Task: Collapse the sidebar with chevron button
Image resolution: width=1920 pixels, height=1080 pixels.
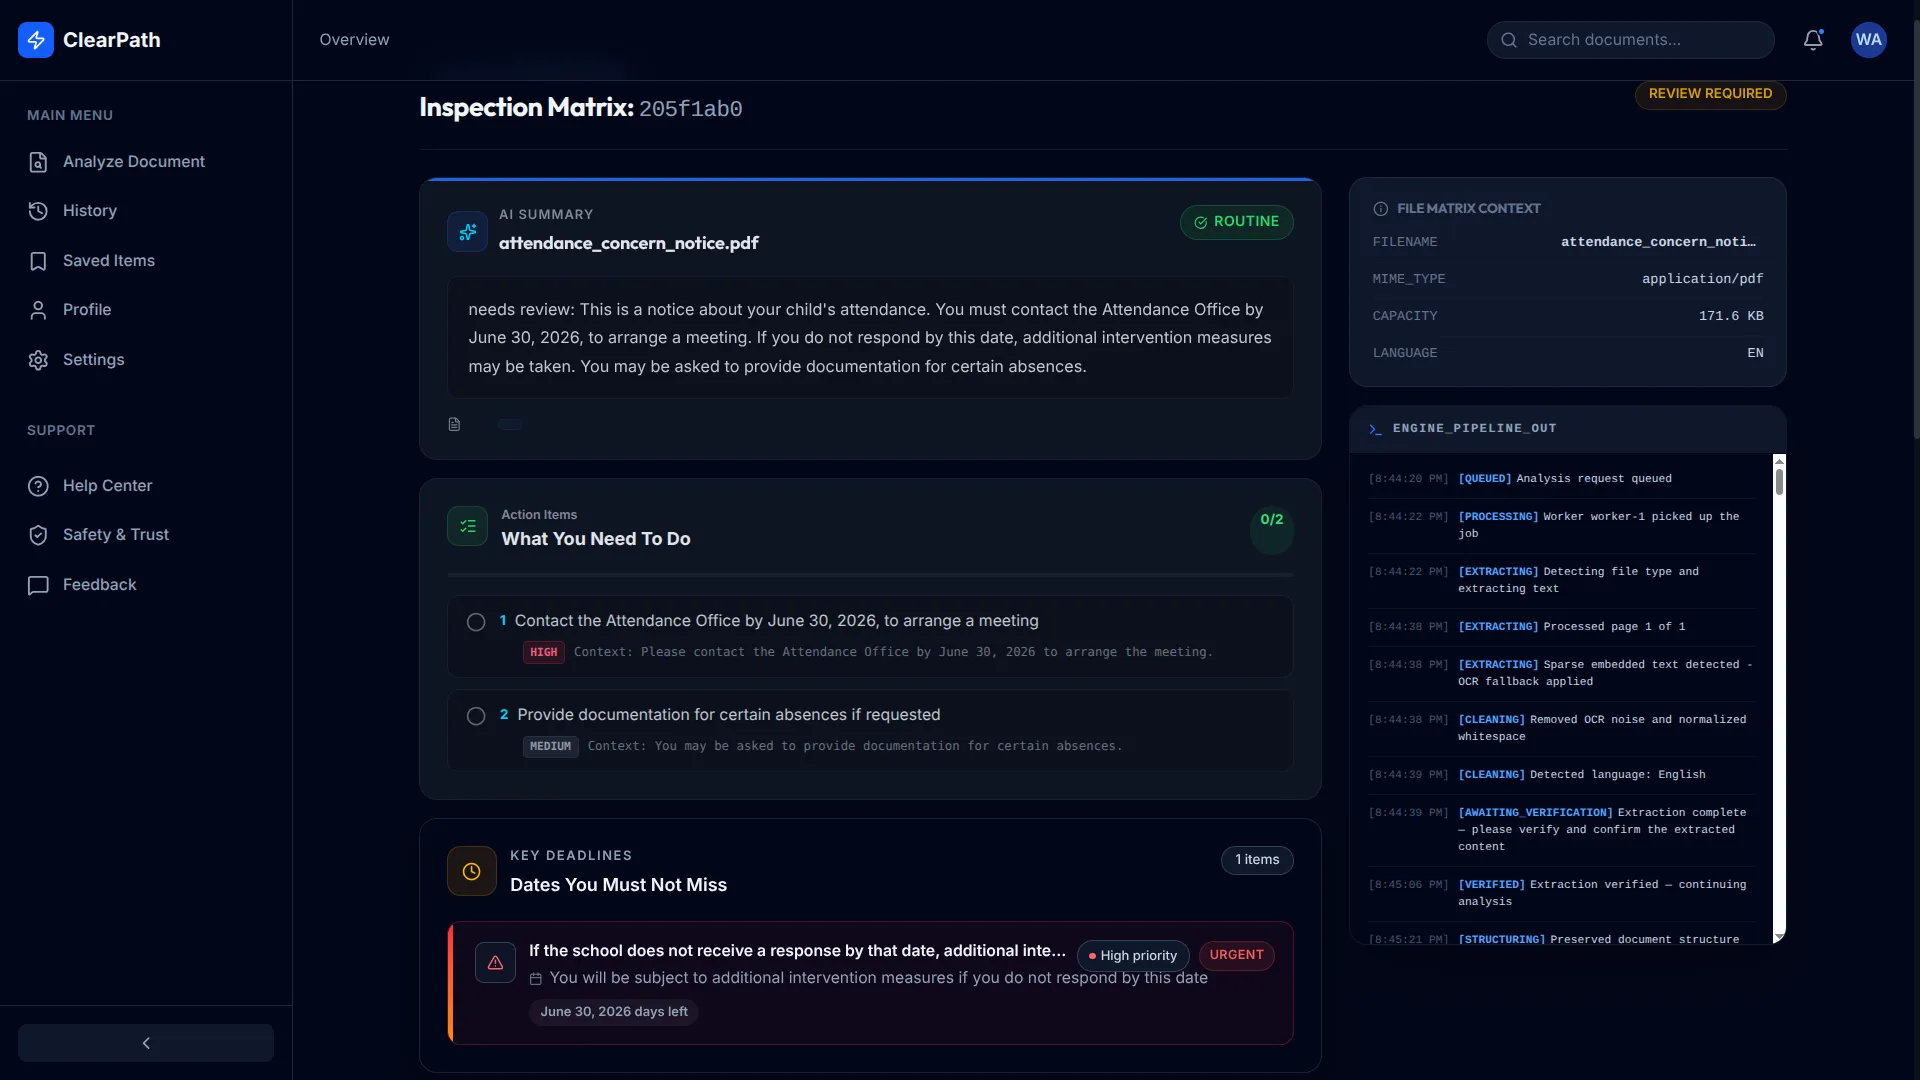Action: coord(146,1043)
